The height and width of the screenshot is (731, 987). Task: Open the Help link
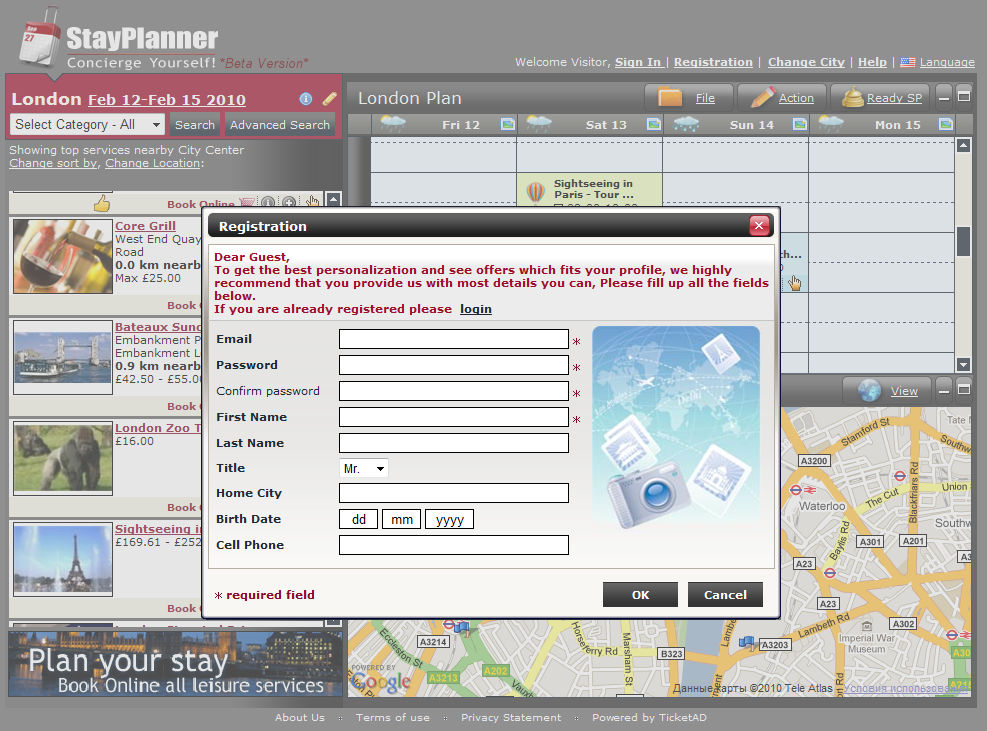(x=872, y=62)
